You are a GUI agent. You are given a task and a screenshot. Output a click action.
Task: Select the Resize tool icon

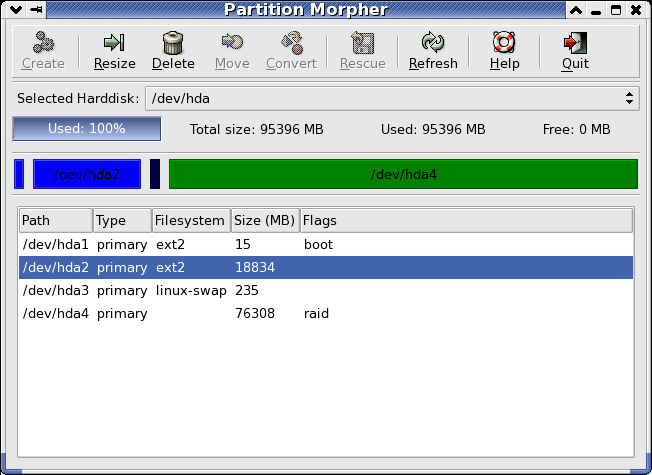[114, 42]
